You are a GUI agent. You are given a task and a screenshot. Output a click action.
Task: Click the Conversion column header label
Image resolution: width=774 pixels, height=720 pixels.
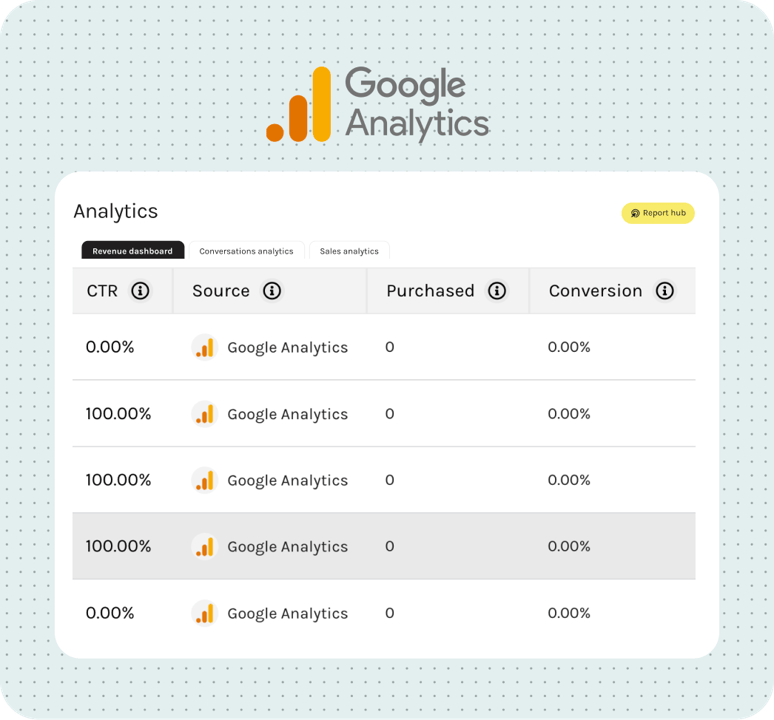pos(595,291)
